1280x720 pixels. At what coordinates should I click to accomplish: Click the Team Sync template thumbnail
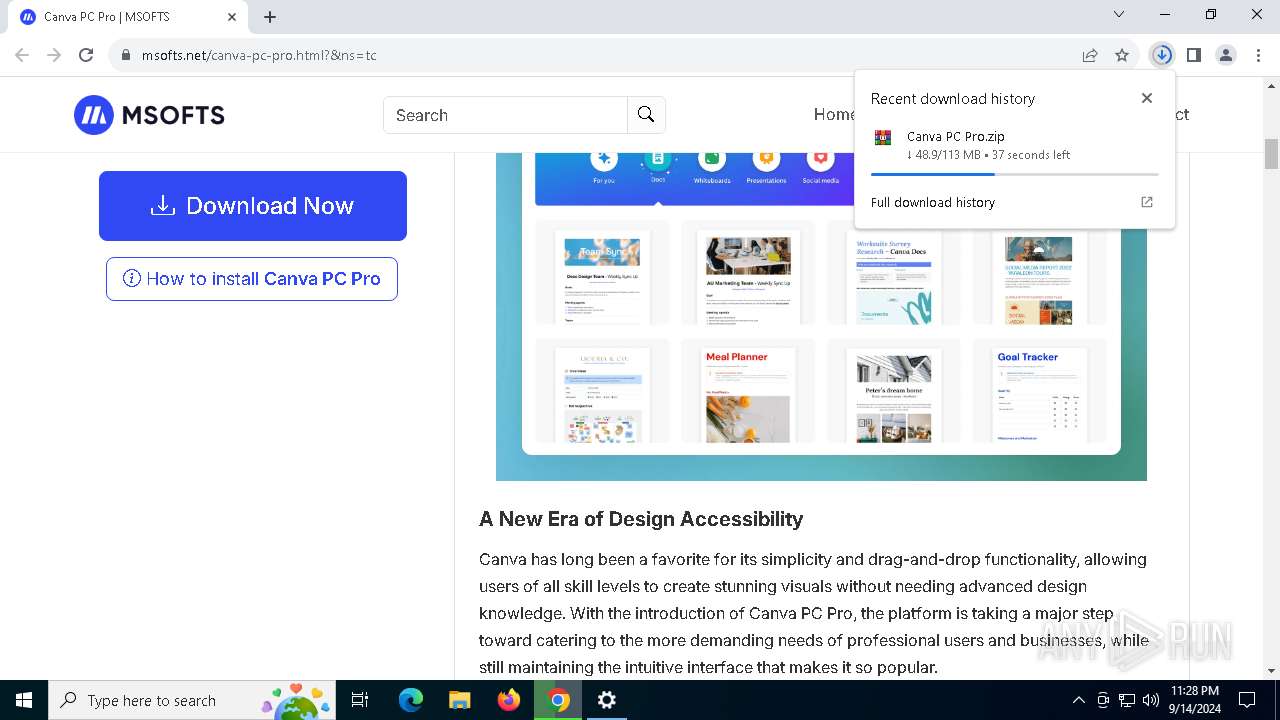602,272
